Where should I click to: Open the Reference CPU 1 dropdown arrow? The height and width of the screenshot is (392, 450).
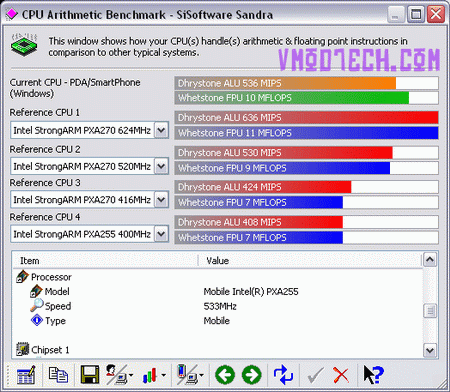pyautogui.click(x=161, y=130)
